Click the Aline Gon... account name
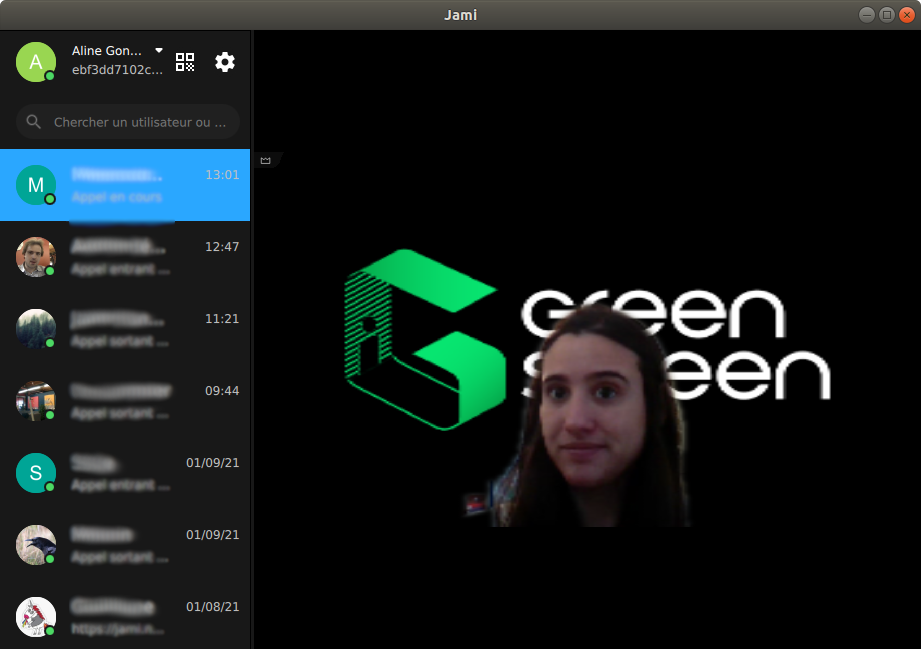The width and height of the screenshot is (921, 649). point(106,51)
